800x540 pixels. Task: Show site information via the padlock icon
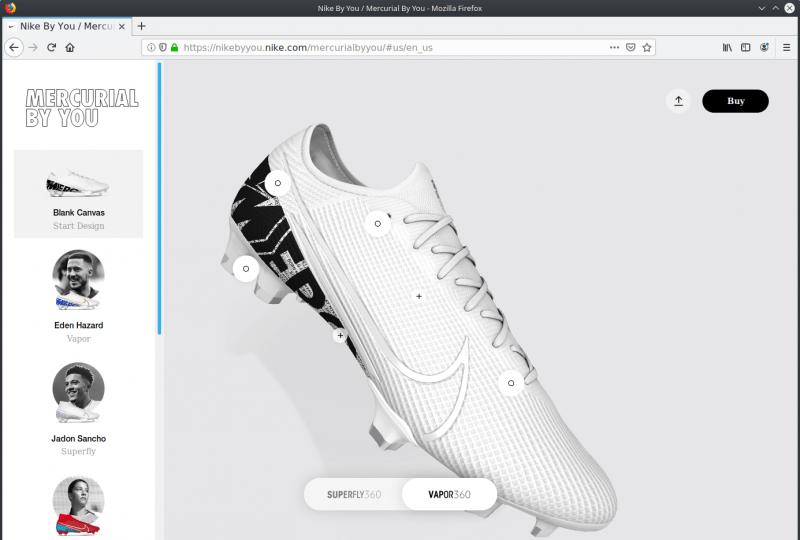tap(174, 47)
